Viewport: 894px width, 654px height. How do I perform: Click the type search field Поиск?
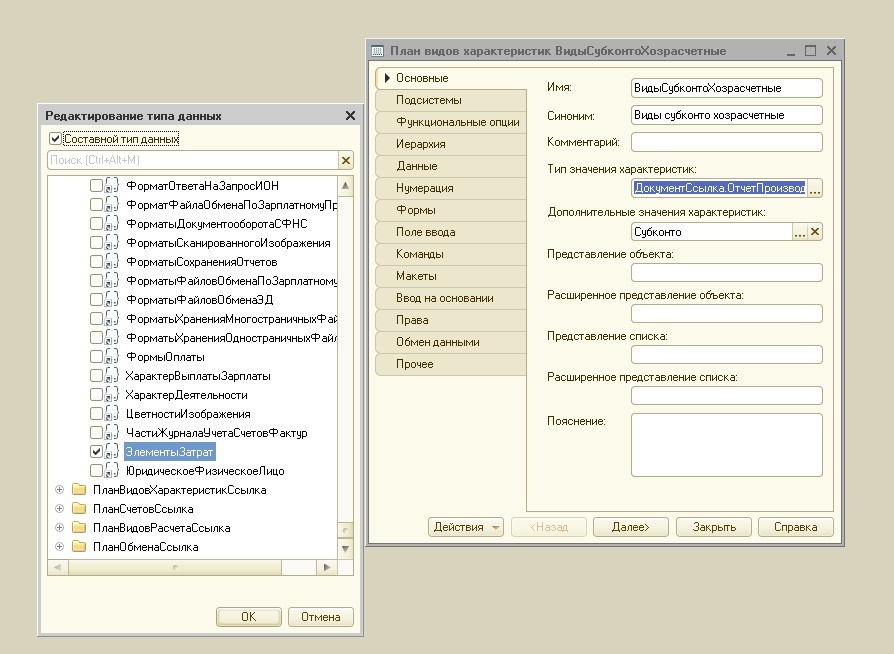[x=193, y=160]
